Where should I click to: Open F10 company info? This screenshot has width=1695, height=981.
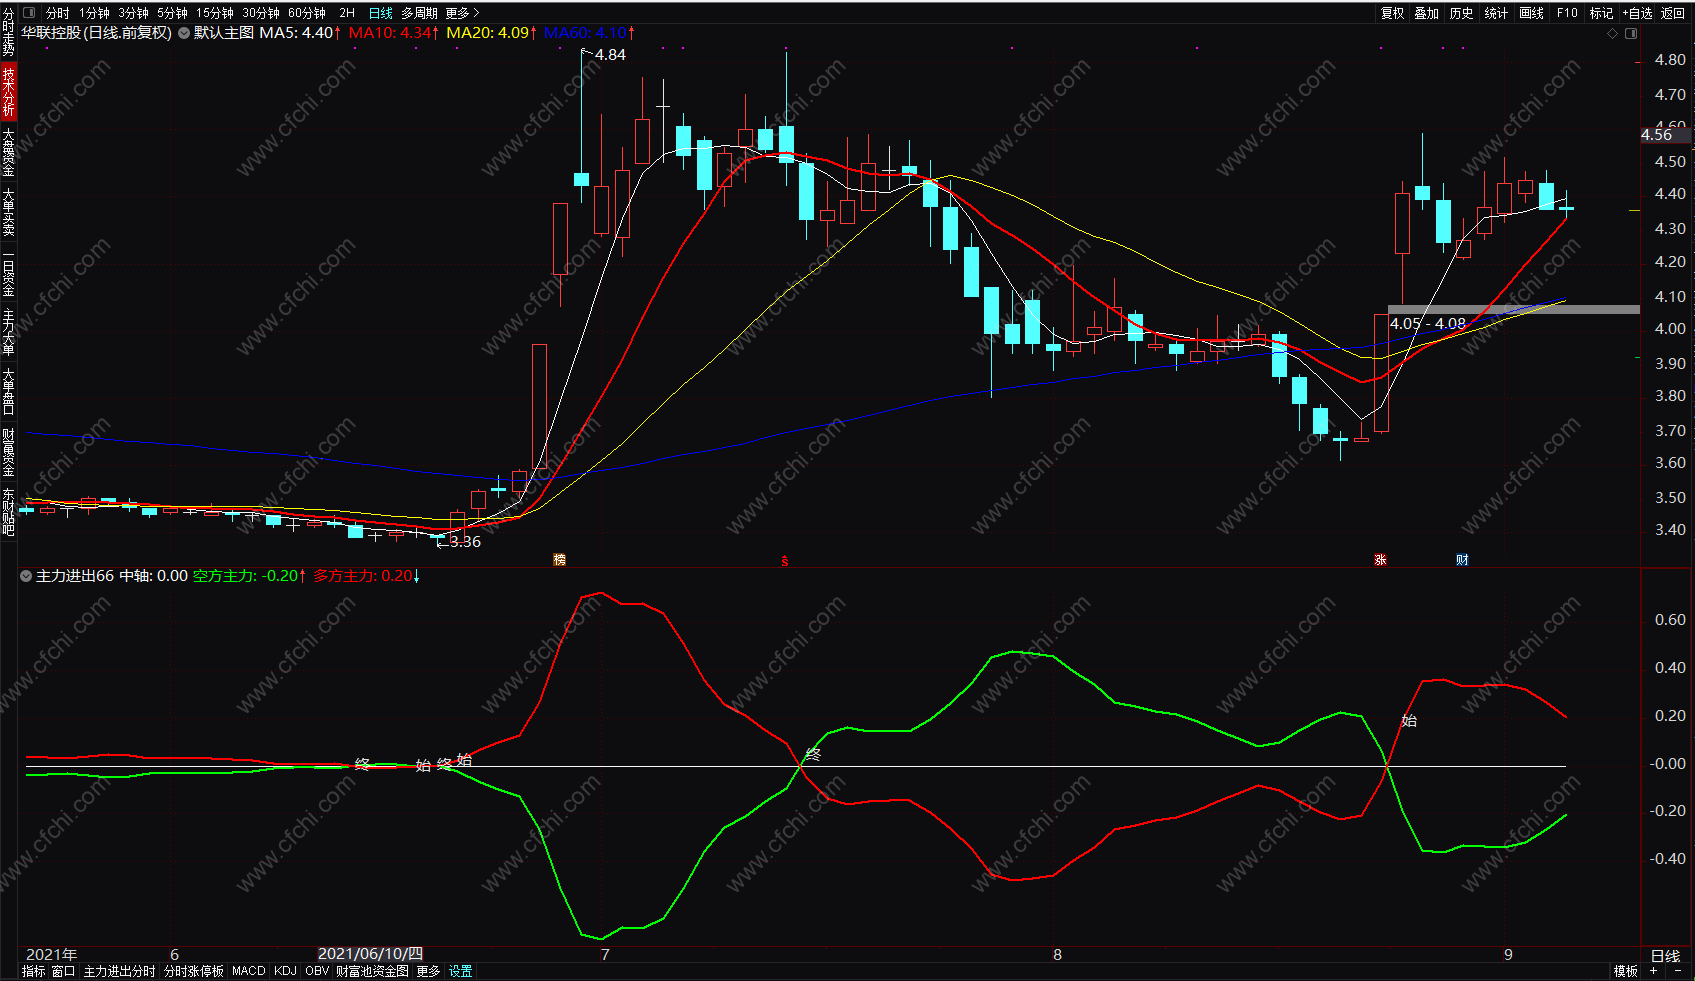point(1567,13)
